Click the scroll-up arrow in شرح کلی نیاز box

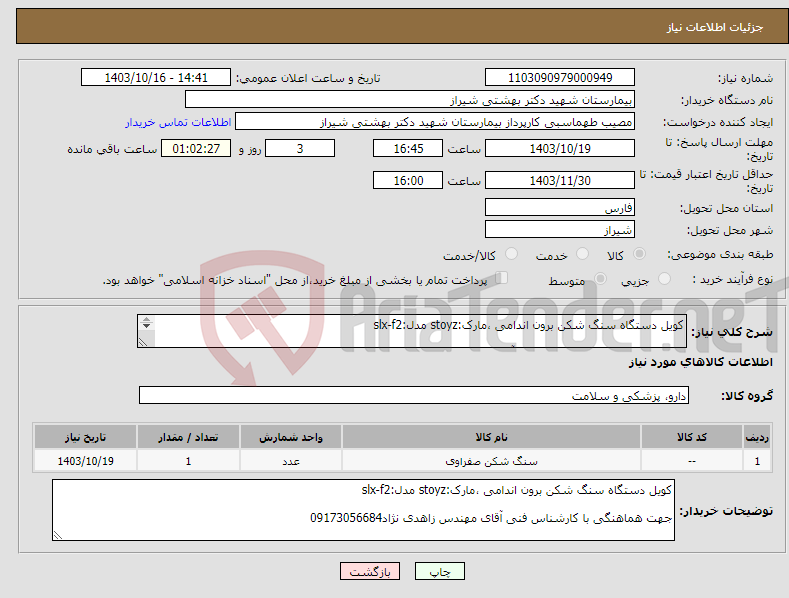point(146,319)
